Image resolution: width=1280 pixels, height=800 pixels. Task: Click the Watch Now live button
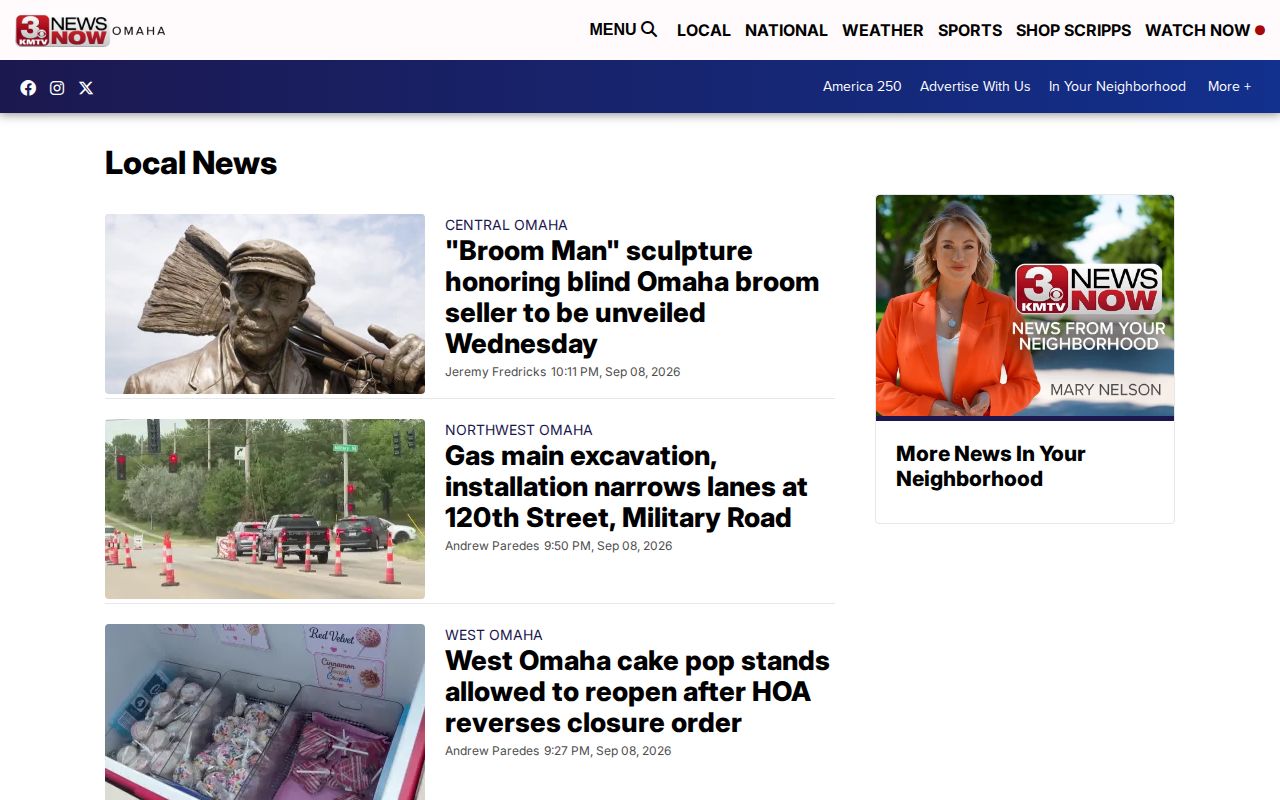click(x=1205, y=30)
